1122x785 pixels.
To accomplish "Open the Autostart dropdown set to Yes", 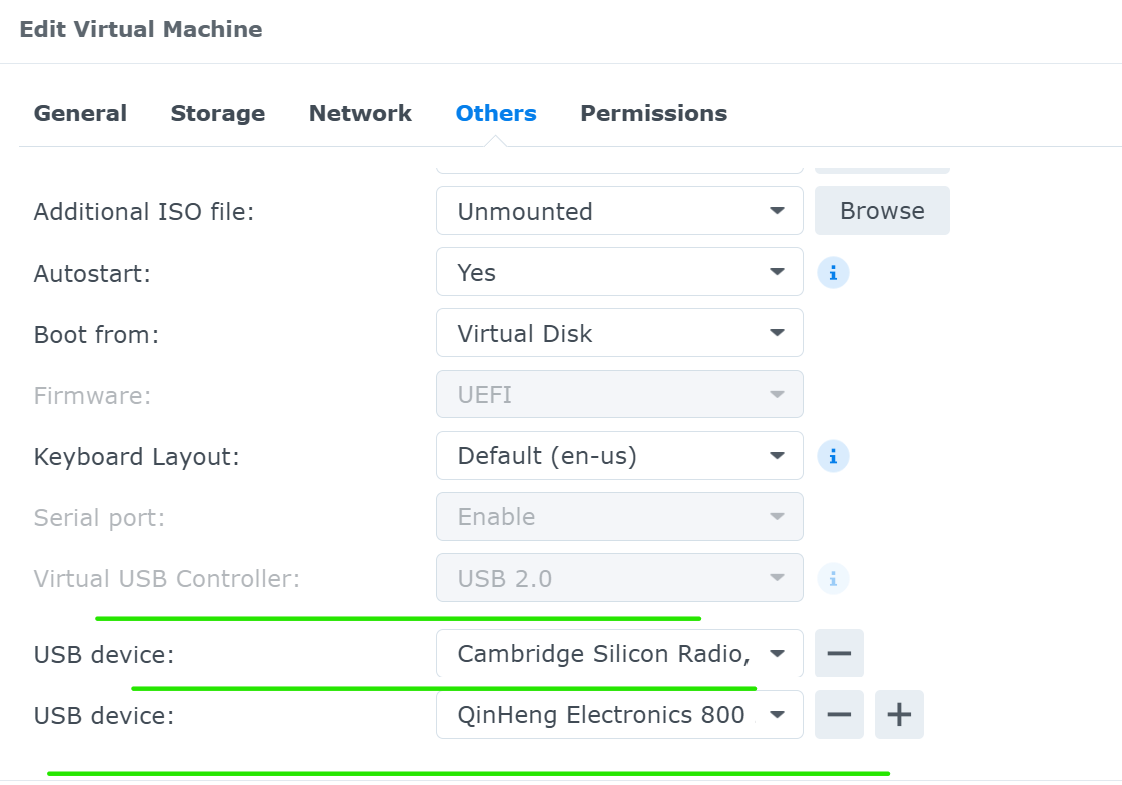I will coord(620,272).
